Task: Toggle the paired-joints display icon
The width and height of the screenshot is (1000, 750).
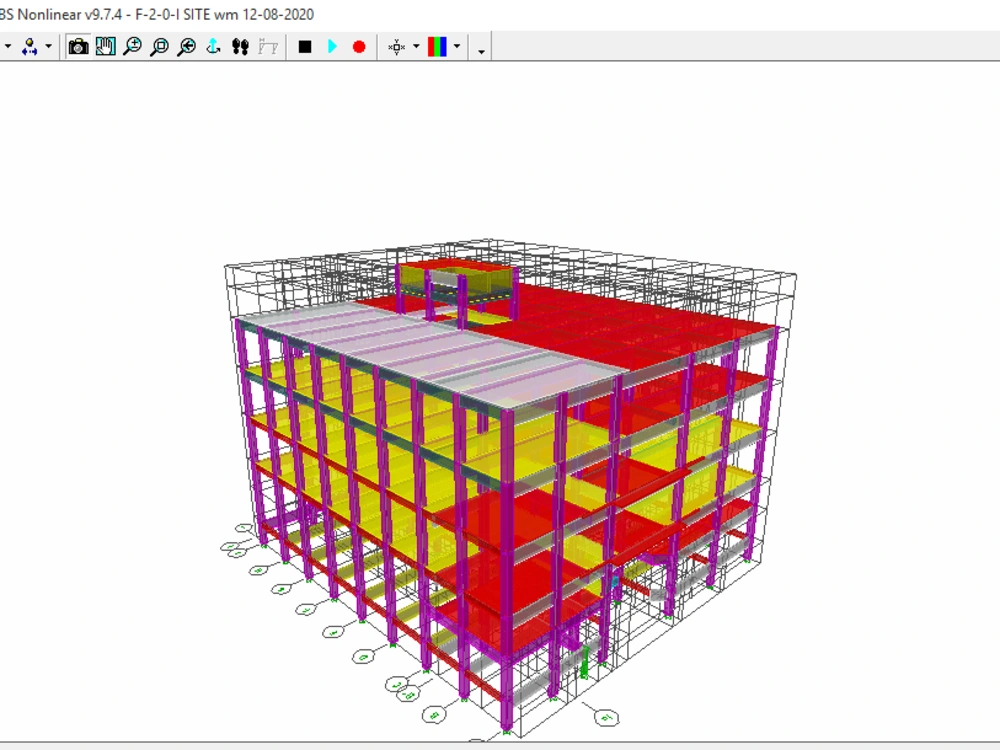Action: (239, 46)
